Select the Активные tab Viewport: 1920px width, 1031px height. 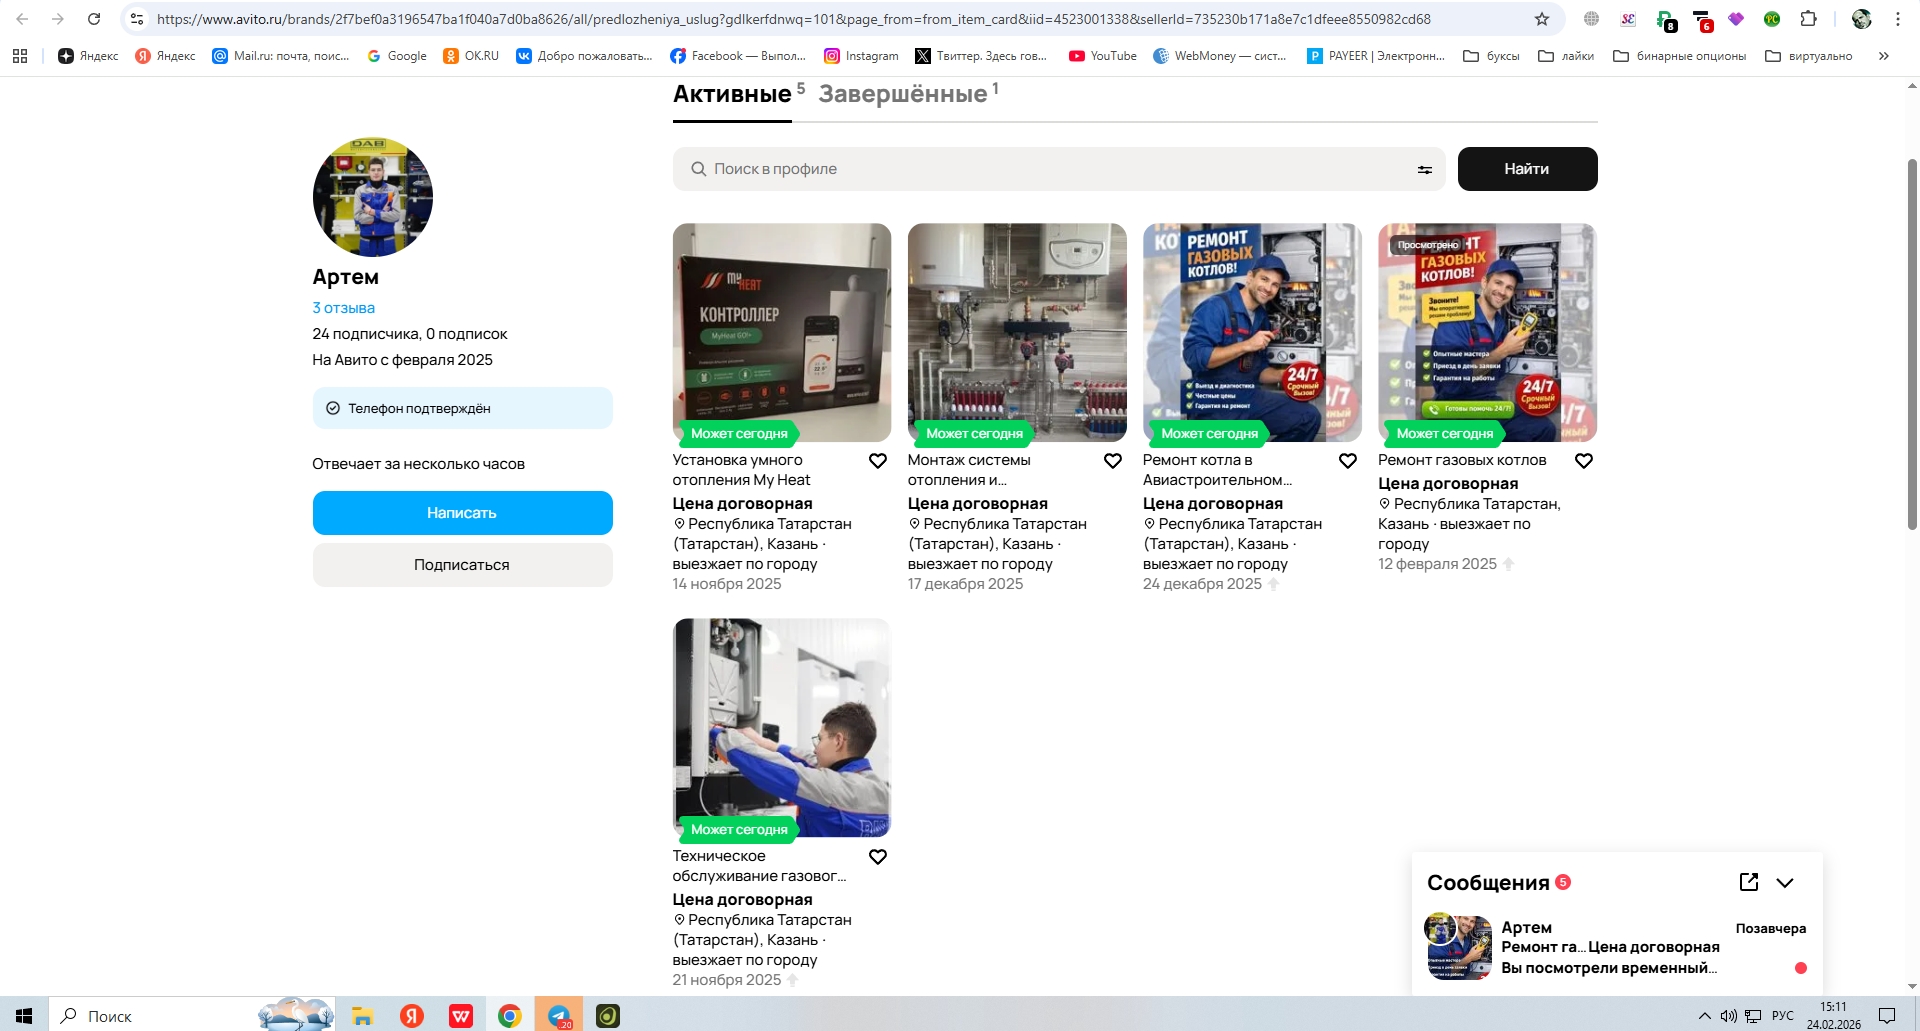(732, 94)
